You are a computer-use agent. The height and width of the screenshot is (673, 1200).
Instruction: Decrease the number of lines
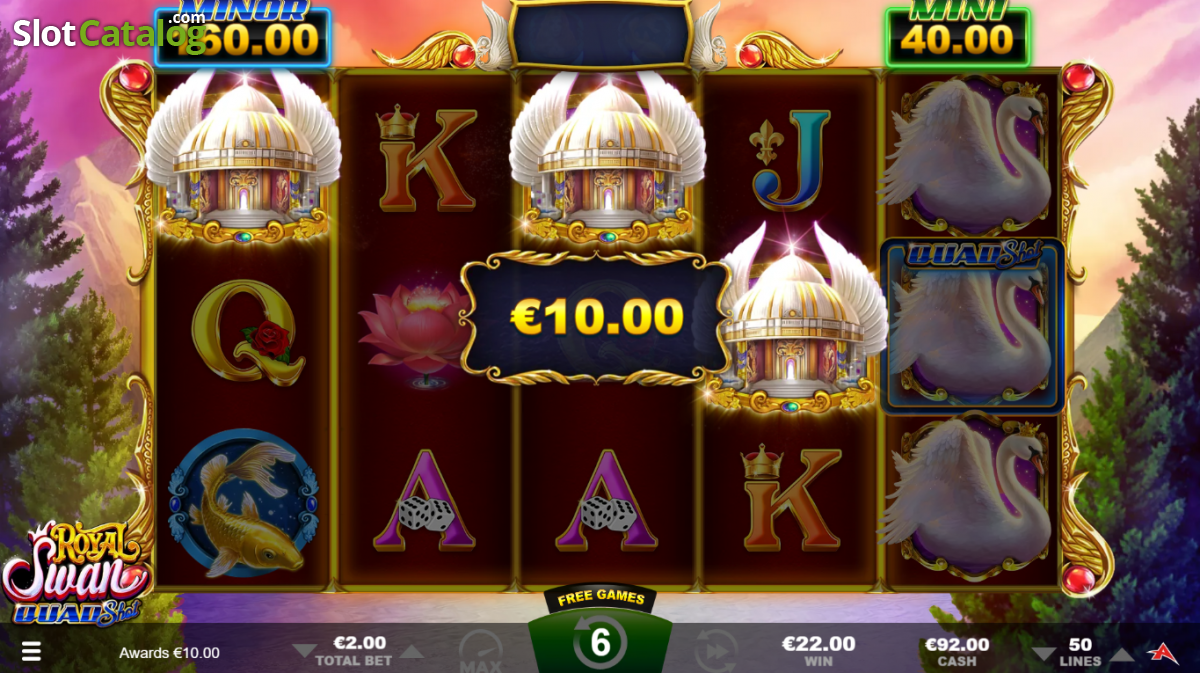tap(1044, 655)
